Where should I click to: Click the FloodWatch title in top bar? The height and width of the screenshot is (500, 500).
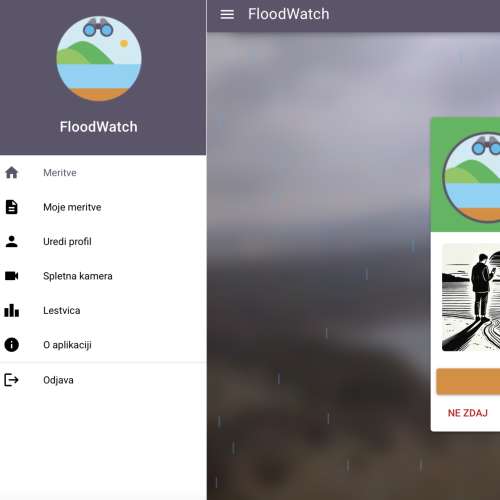pyautogui.click(x=289, y=14)
